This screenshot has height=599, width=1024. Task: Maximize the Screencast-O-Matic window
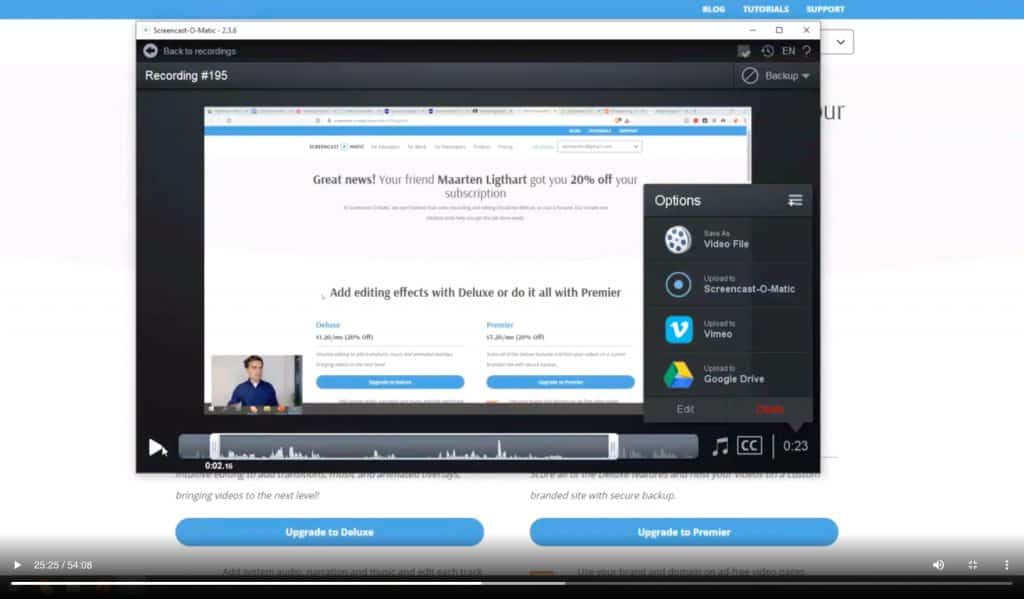pyautogui.click(x=779, y=30)
